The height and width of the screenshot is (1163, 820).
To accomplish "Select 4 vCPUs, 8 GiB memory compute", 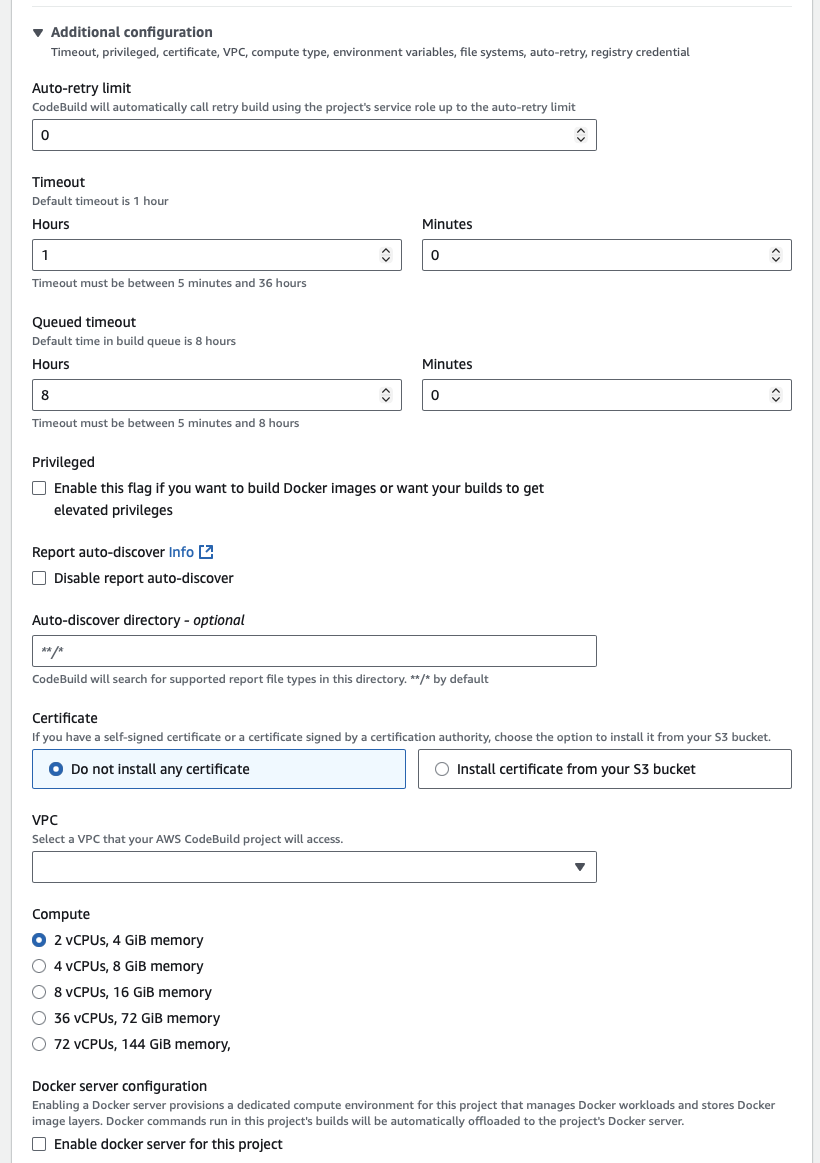I will coord(39,966).
